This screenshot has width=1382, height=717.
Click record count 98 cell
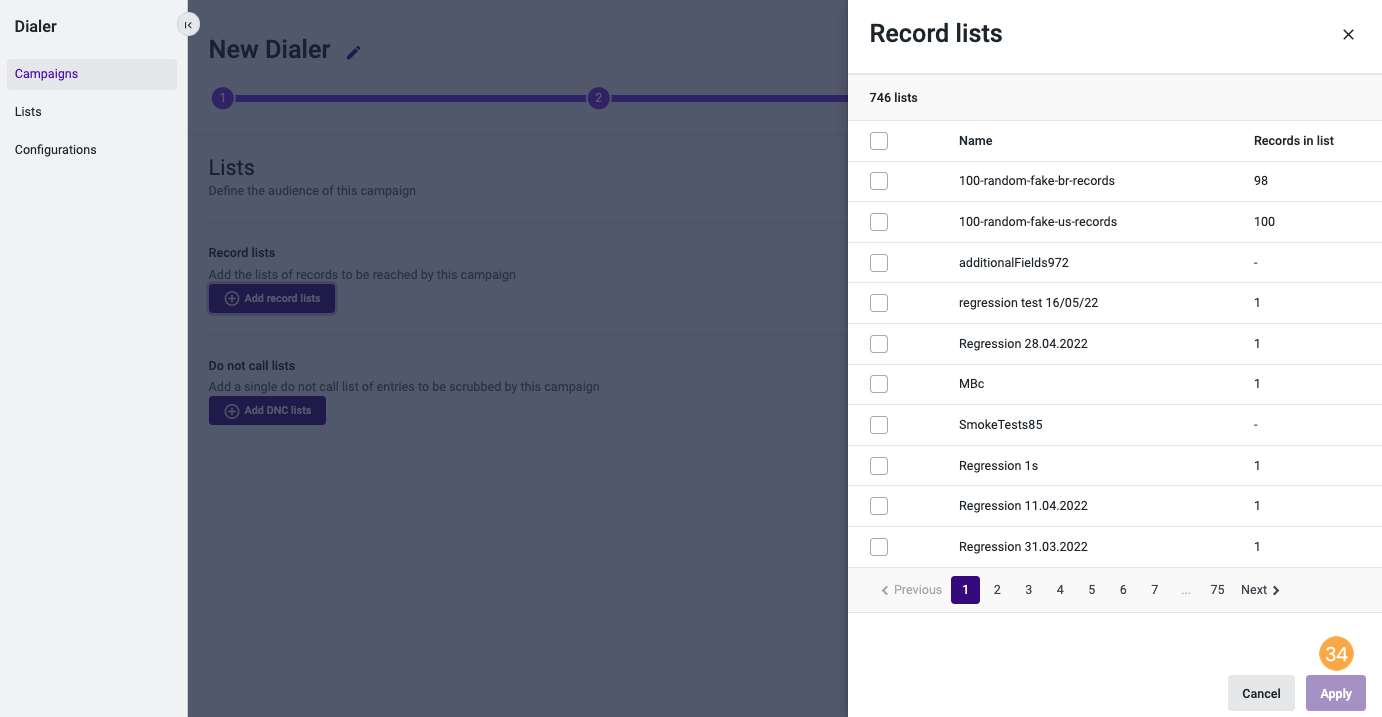point(1261,181)
